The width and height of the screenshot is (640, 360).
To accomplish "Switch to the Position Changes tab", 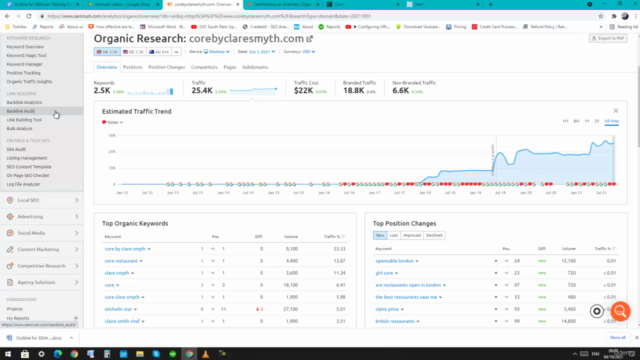I will coord(167,67).
